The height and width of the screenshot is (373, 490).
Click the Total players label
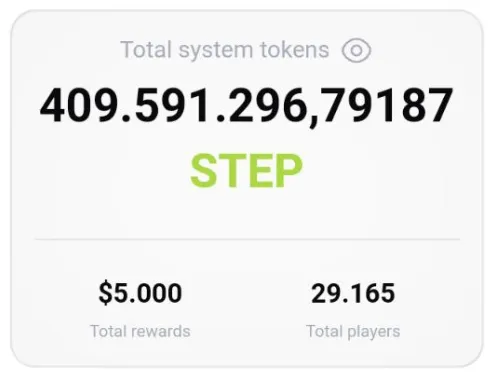coord(353,332)
